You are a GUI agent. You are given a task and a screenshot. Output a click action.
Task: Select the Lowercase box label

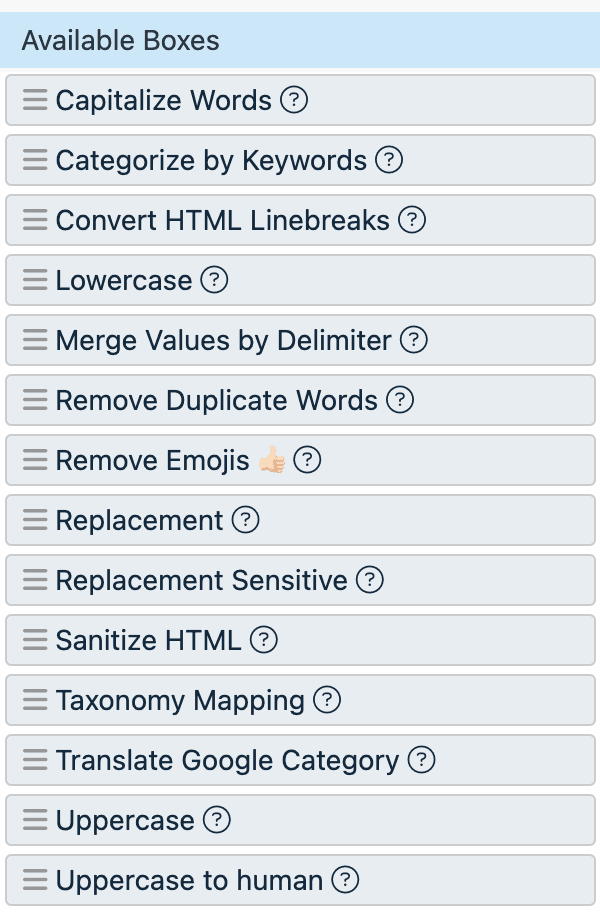click(124, 280)
